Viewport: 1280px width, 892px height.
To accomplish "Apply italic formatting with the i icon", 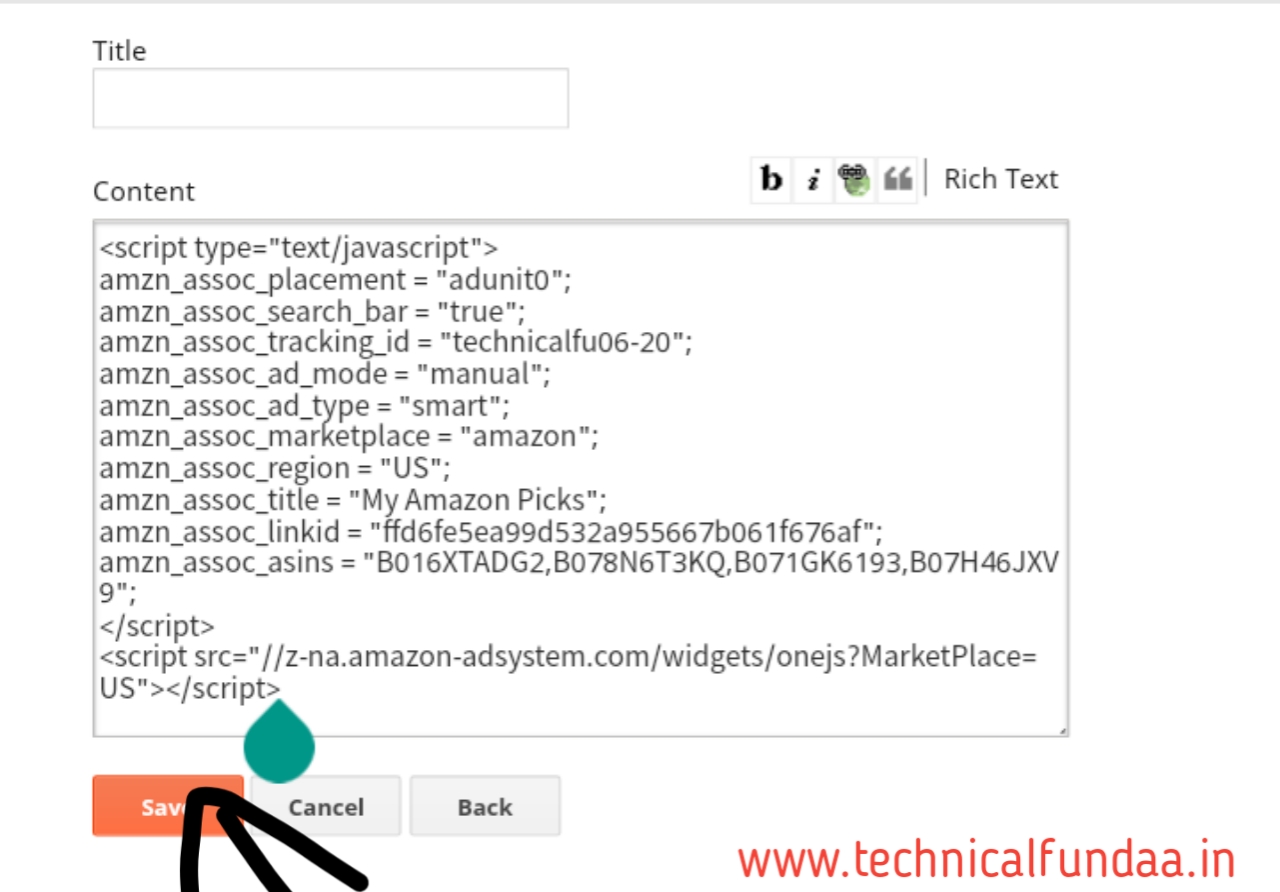I will point(813,180).
